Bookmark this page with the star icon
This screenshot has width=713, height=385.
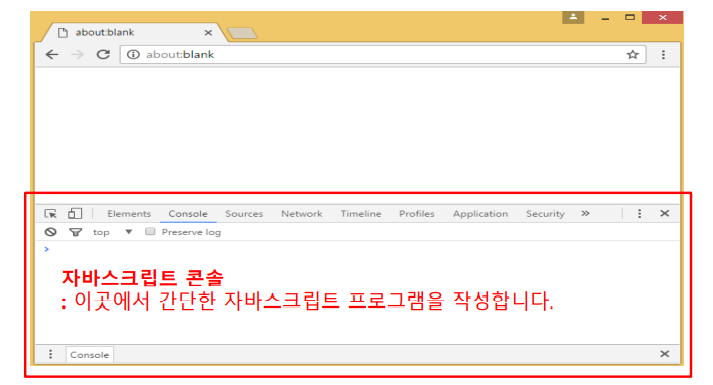[633, 55]
